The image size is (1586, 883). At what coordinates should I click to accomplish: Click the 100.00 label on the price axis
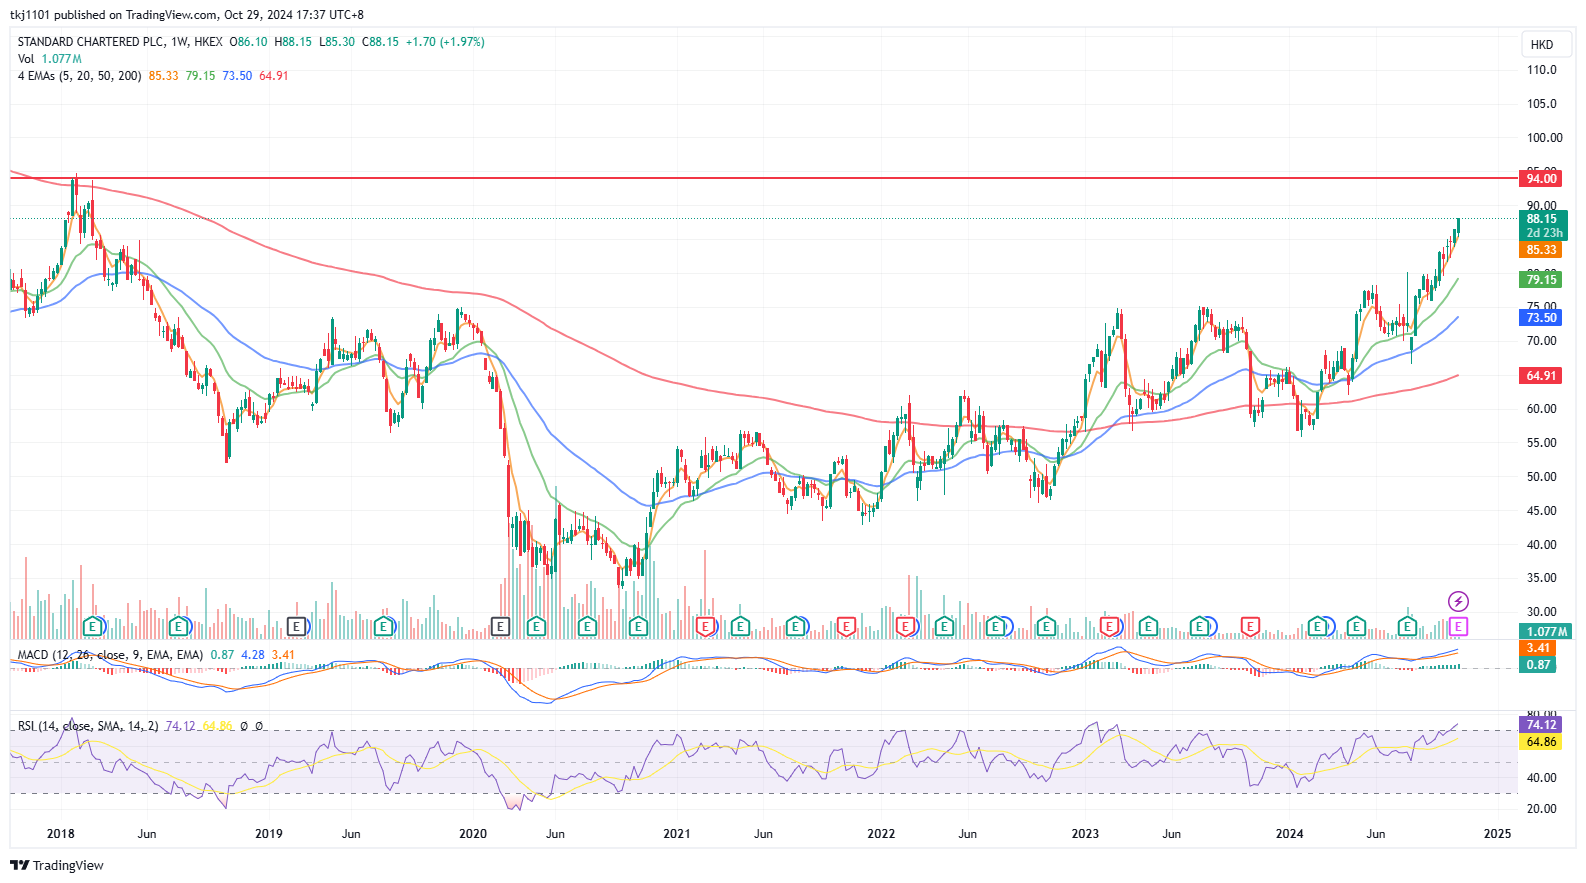1544,138
